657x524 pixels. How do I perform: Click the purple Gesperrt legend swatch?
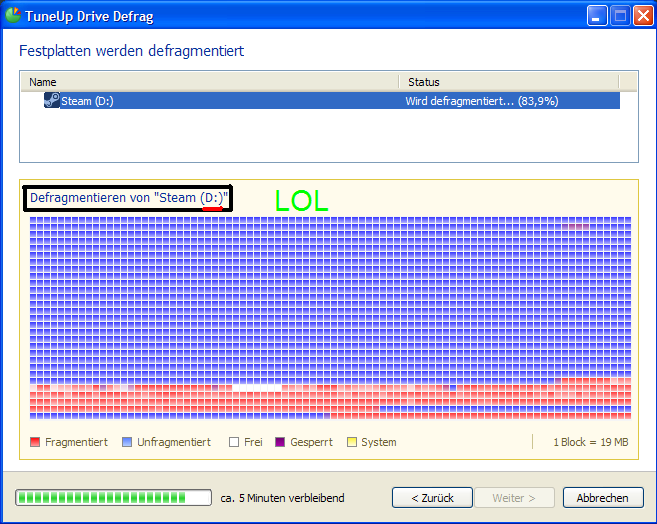280,442
